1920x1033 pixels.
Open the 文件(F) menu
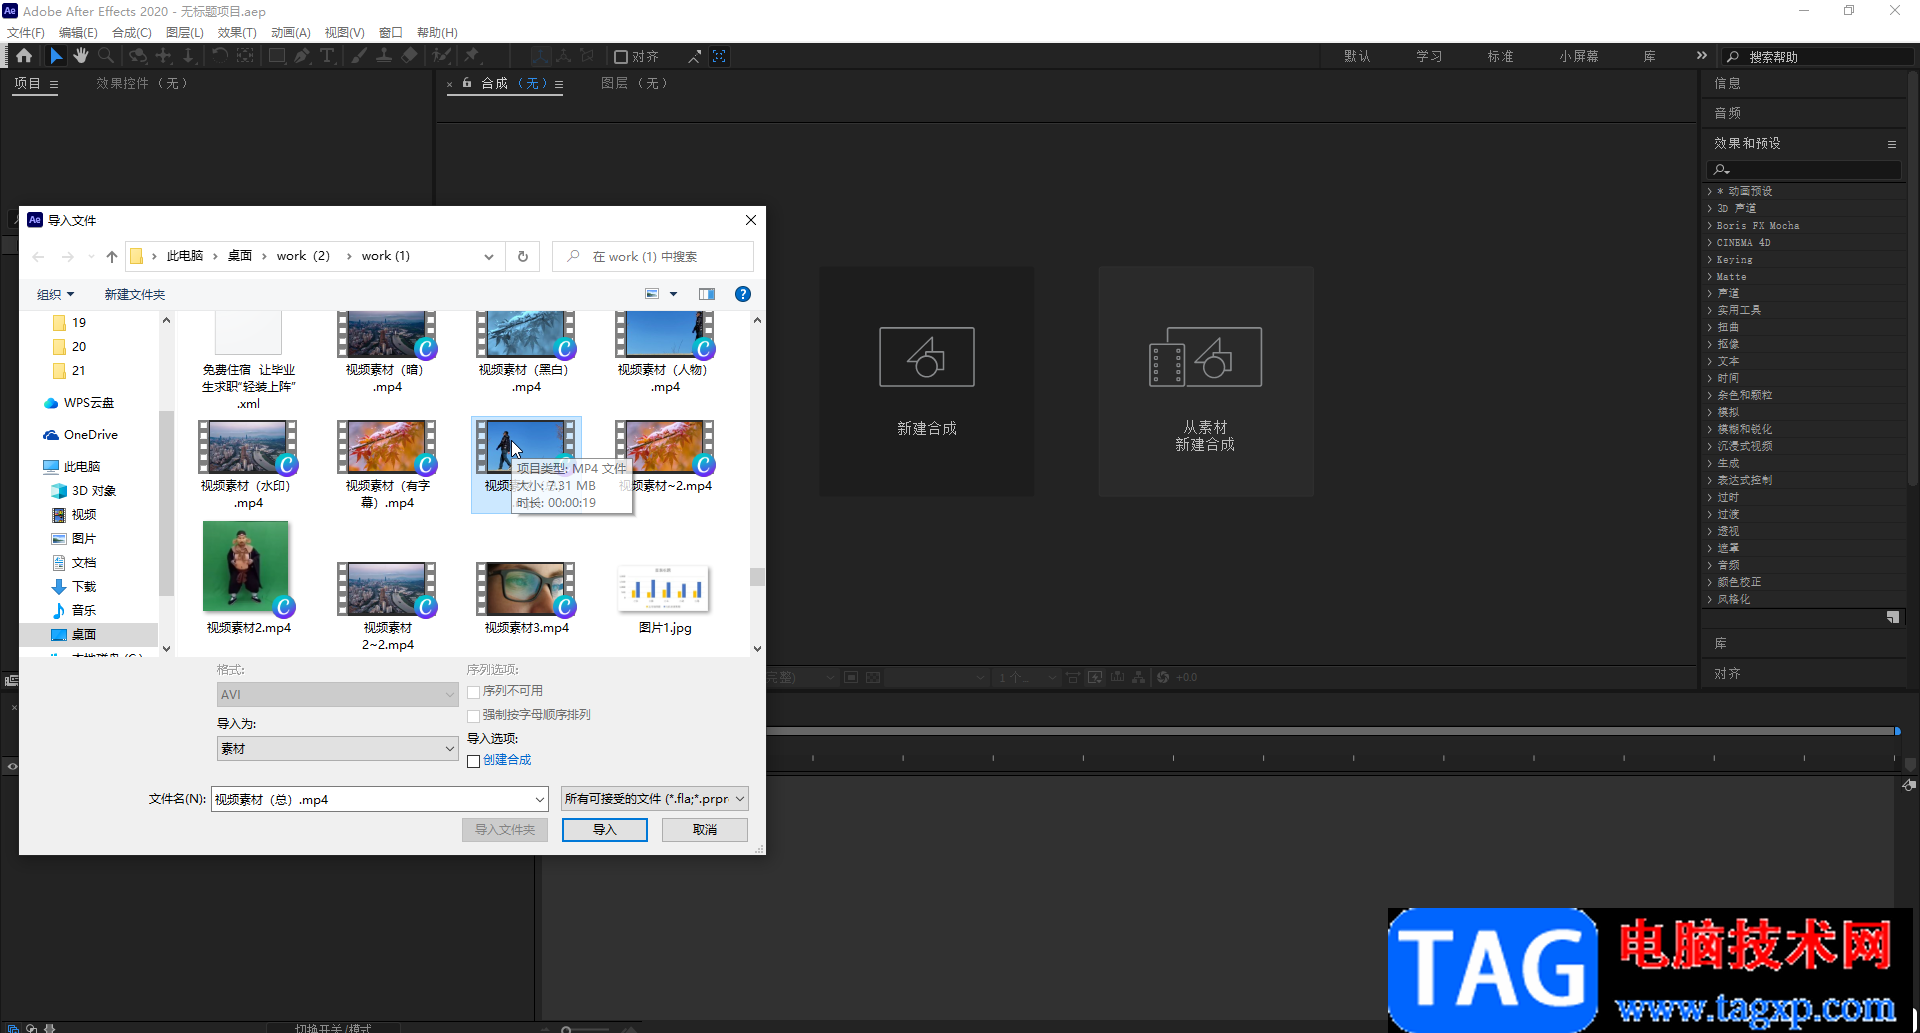pyautogui.click(x=26, y=32)
